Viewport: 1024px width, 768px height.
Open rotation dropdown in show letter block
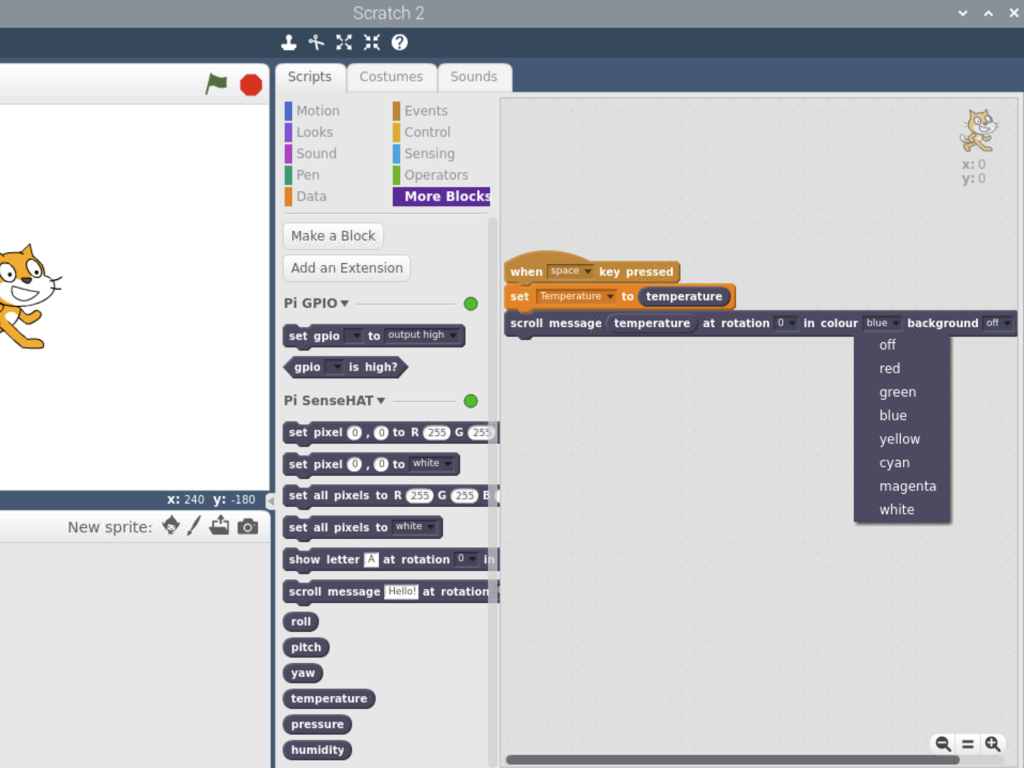point(466,559)
